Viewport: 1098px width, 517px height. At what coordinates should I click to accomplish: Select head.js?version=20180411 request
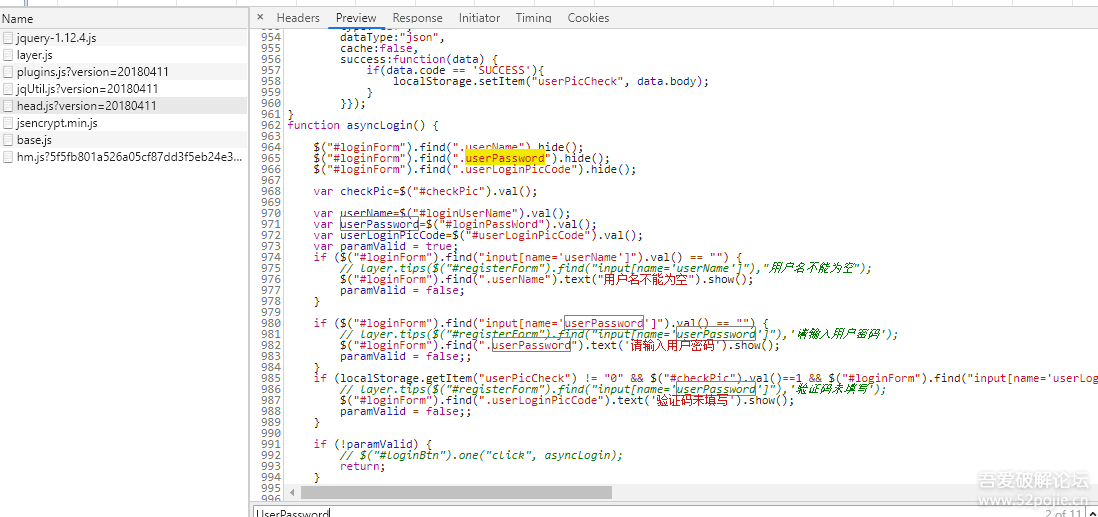pos(123,106)
